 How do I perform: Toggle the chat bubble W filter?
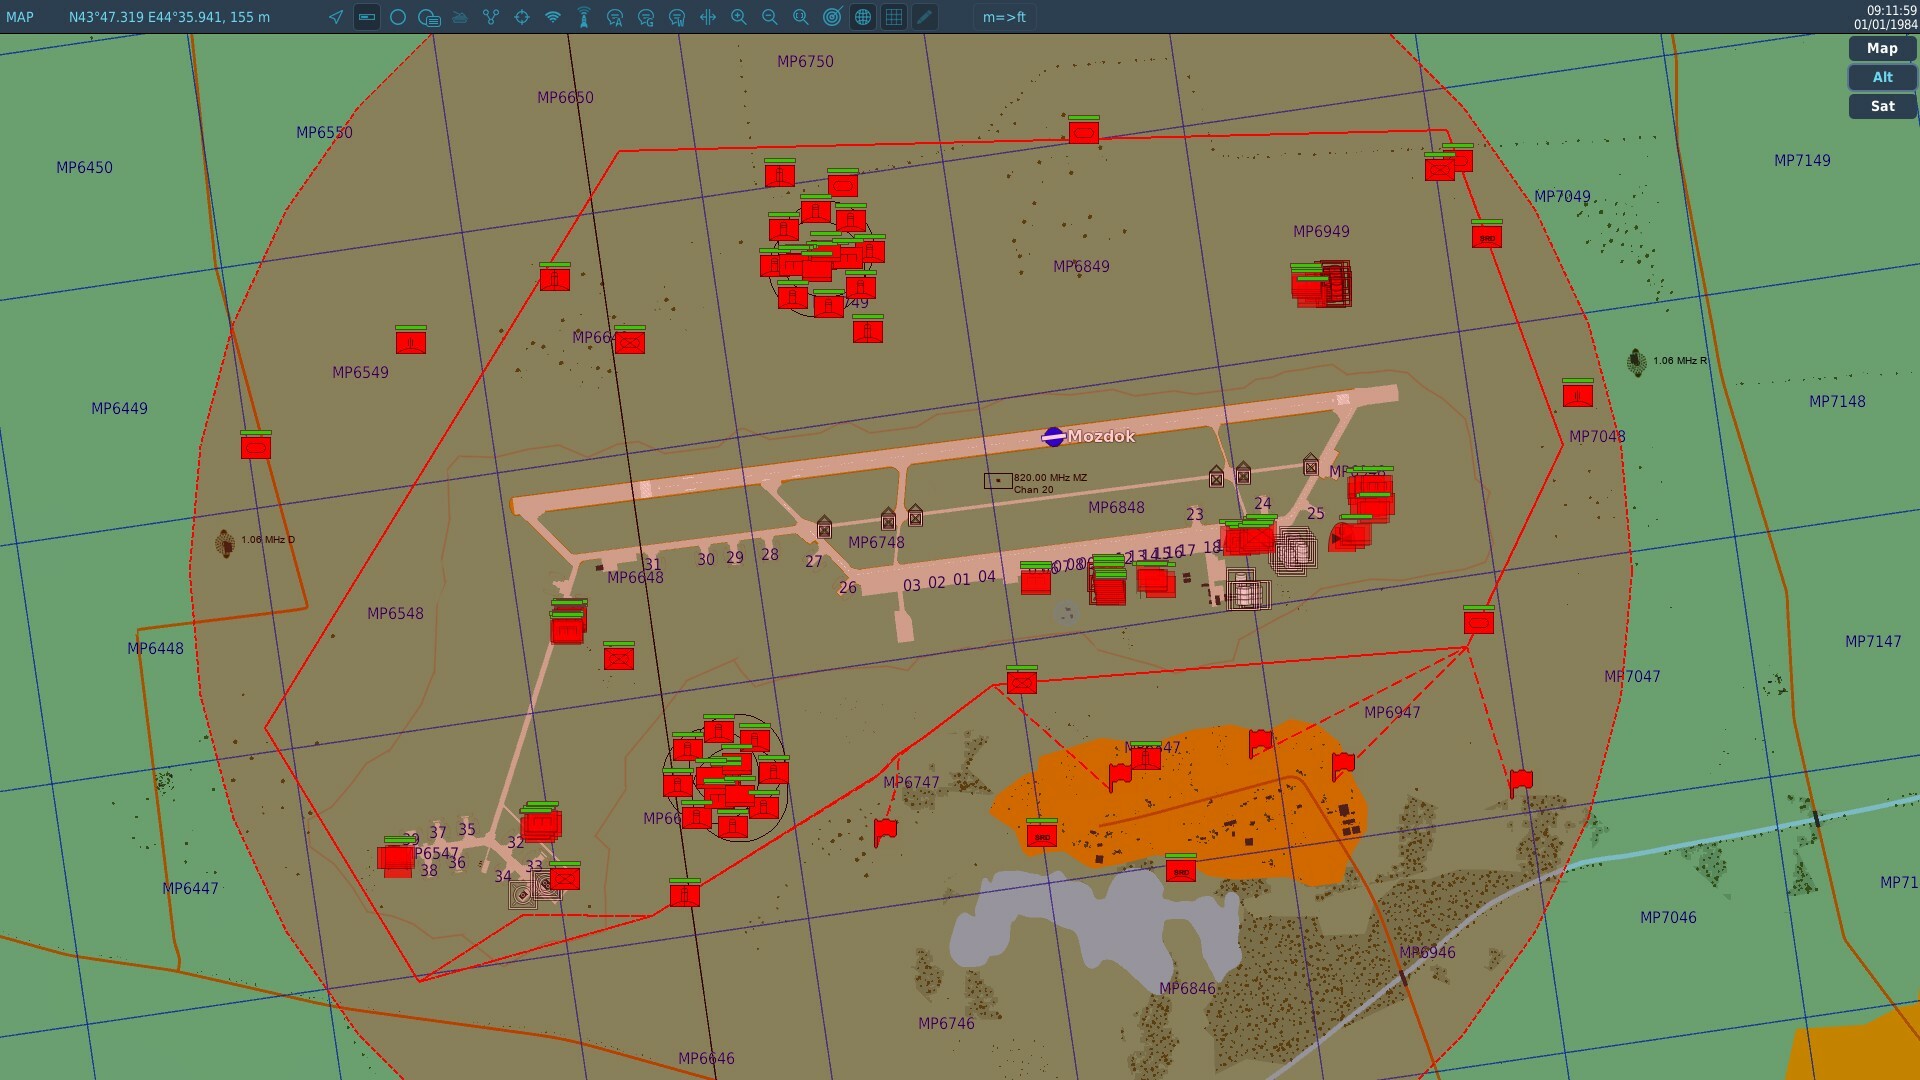(677, 17)
